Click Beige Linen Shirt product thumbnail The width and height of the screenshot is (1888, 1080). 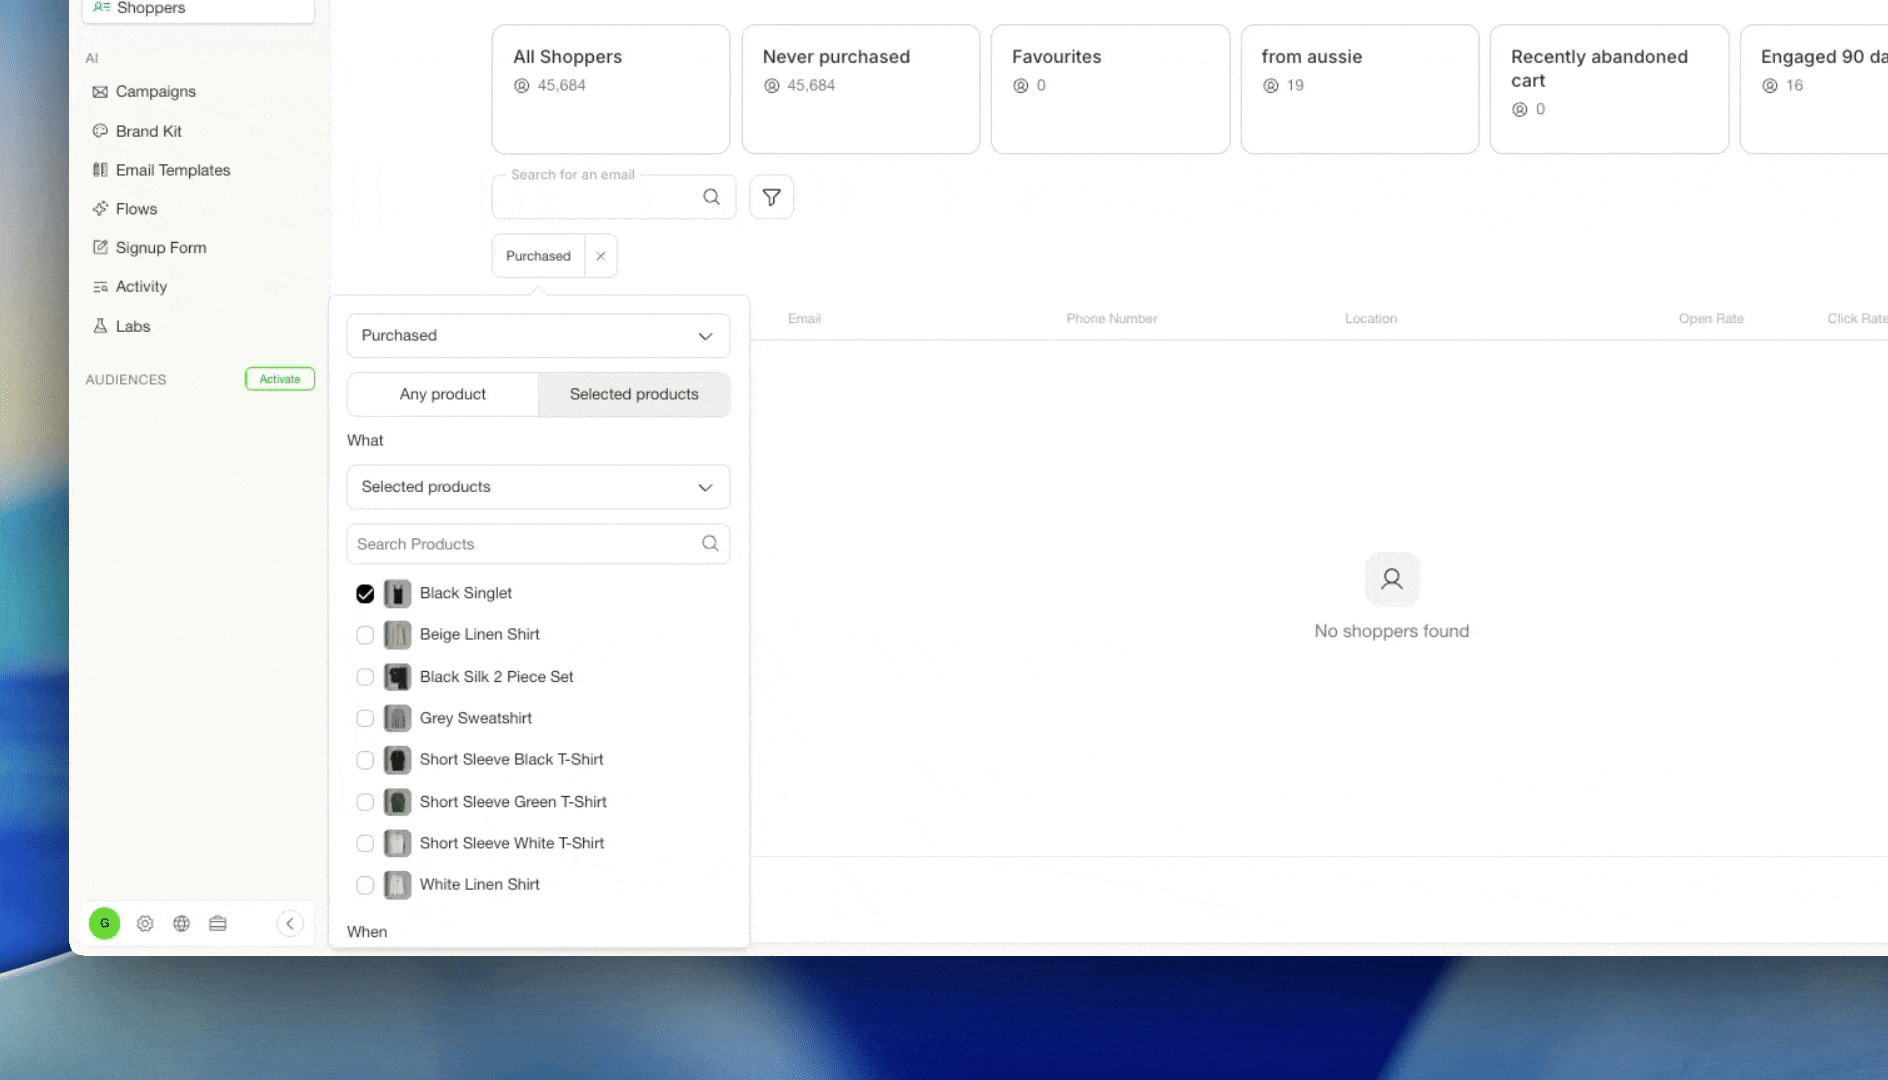pyautogui.click(x=397, y=635)
